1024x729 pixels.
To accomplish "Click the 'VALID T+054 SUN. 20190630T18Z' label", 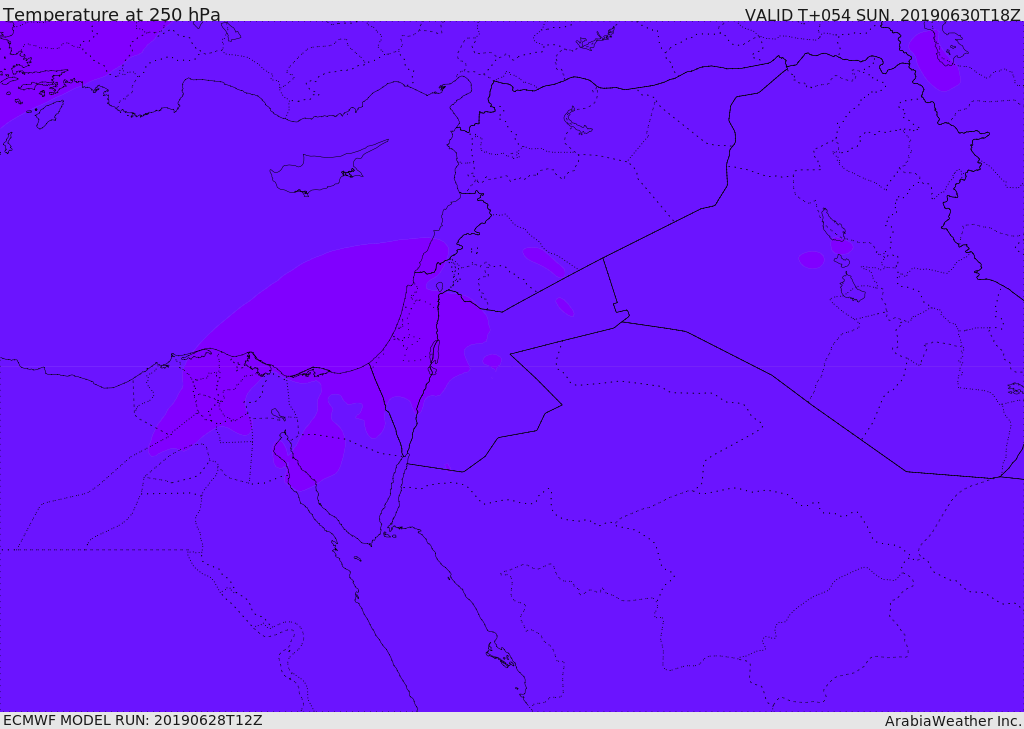I will (882, 14).
